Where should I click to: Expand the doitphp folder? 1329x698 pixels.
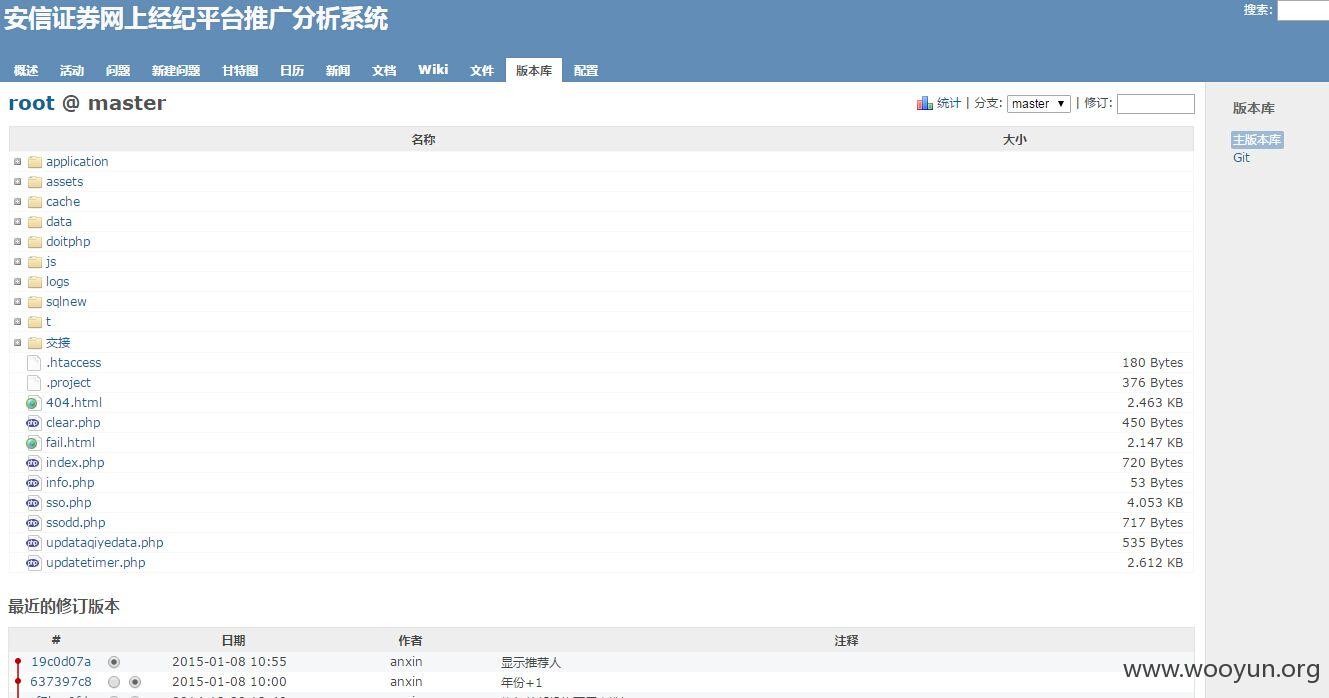pyautogui.click(x=17, y=241)
